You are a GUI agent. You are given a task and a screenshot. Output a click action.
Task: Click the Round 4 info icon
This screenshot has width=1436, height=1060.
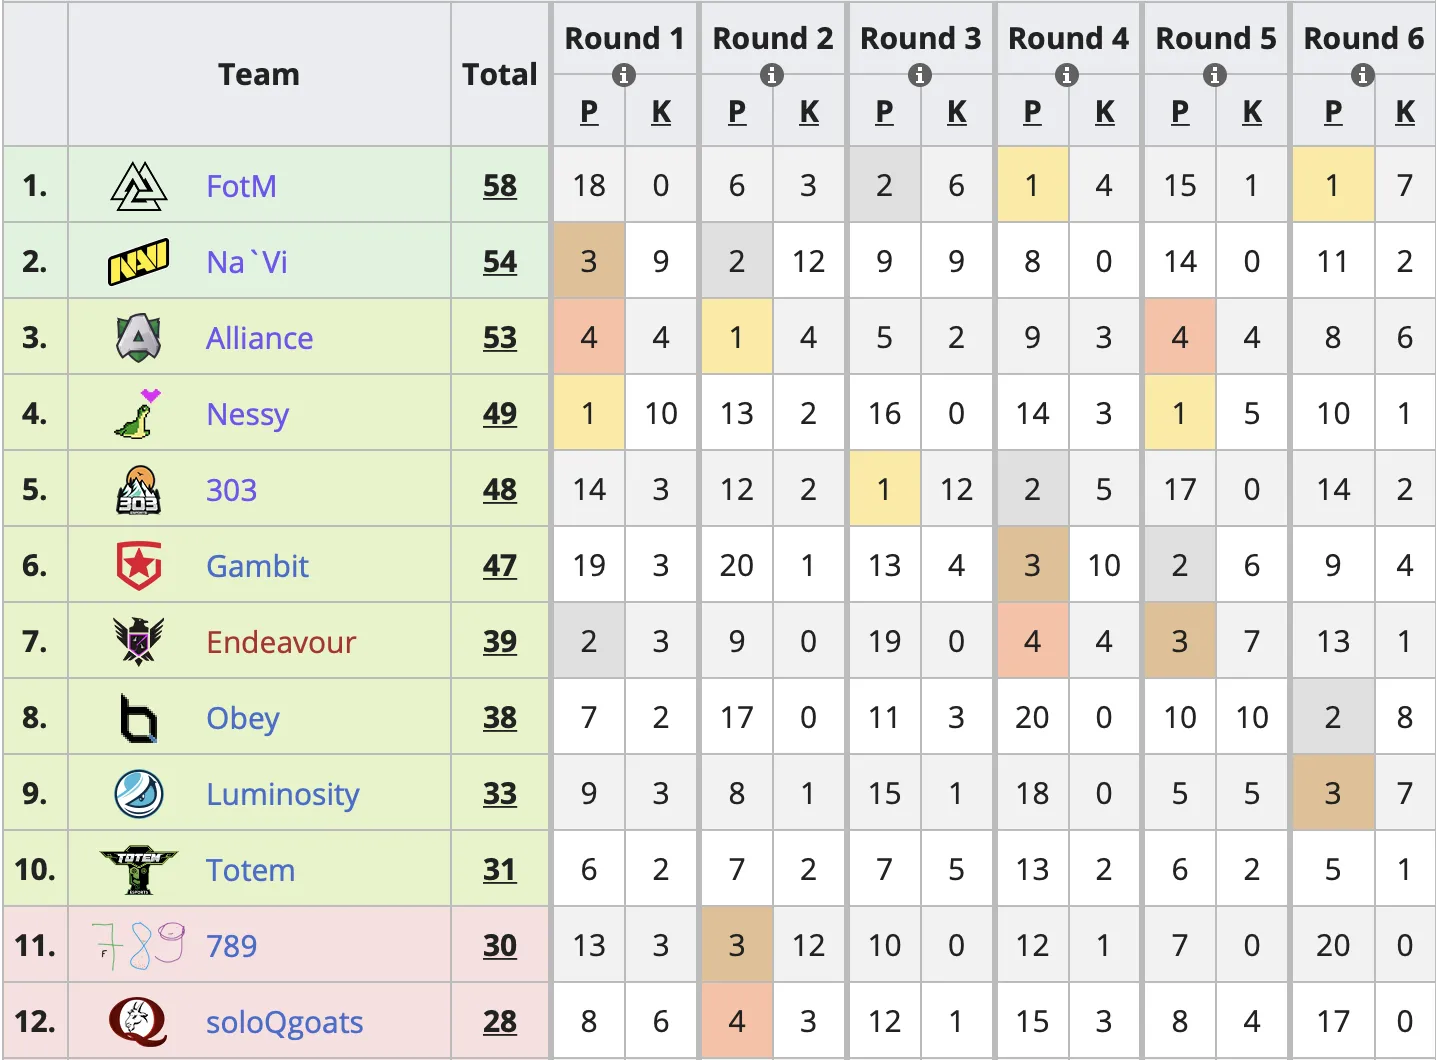click(1067, 75)
